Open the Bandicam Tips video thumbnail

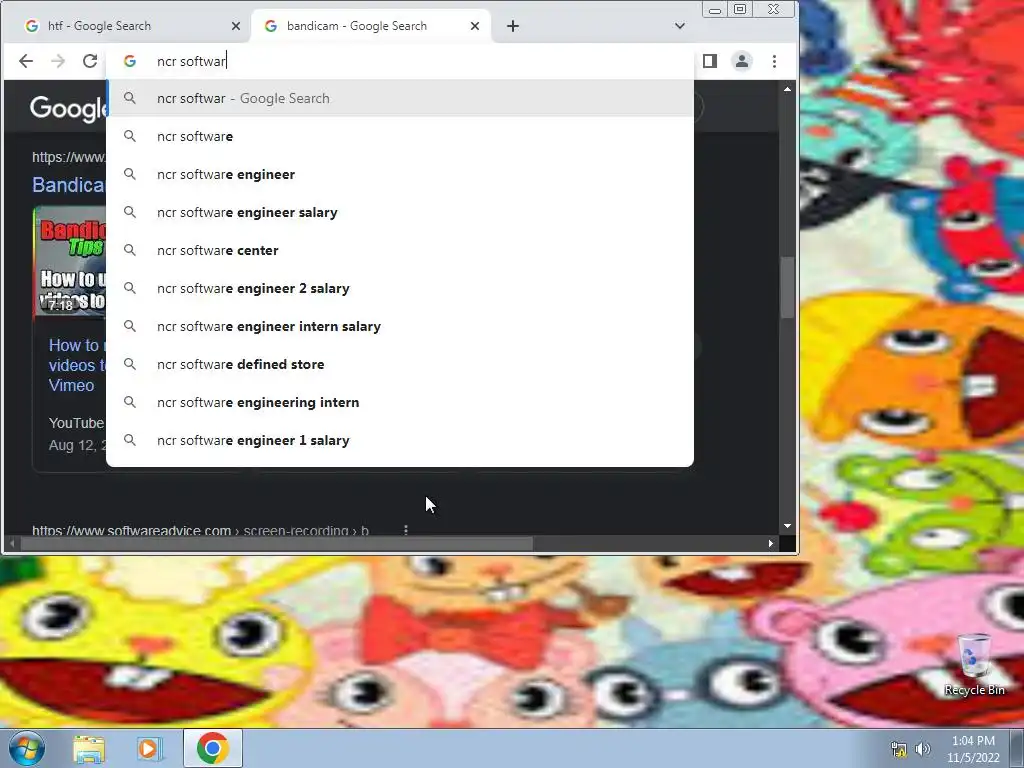[x=69, y=262]
